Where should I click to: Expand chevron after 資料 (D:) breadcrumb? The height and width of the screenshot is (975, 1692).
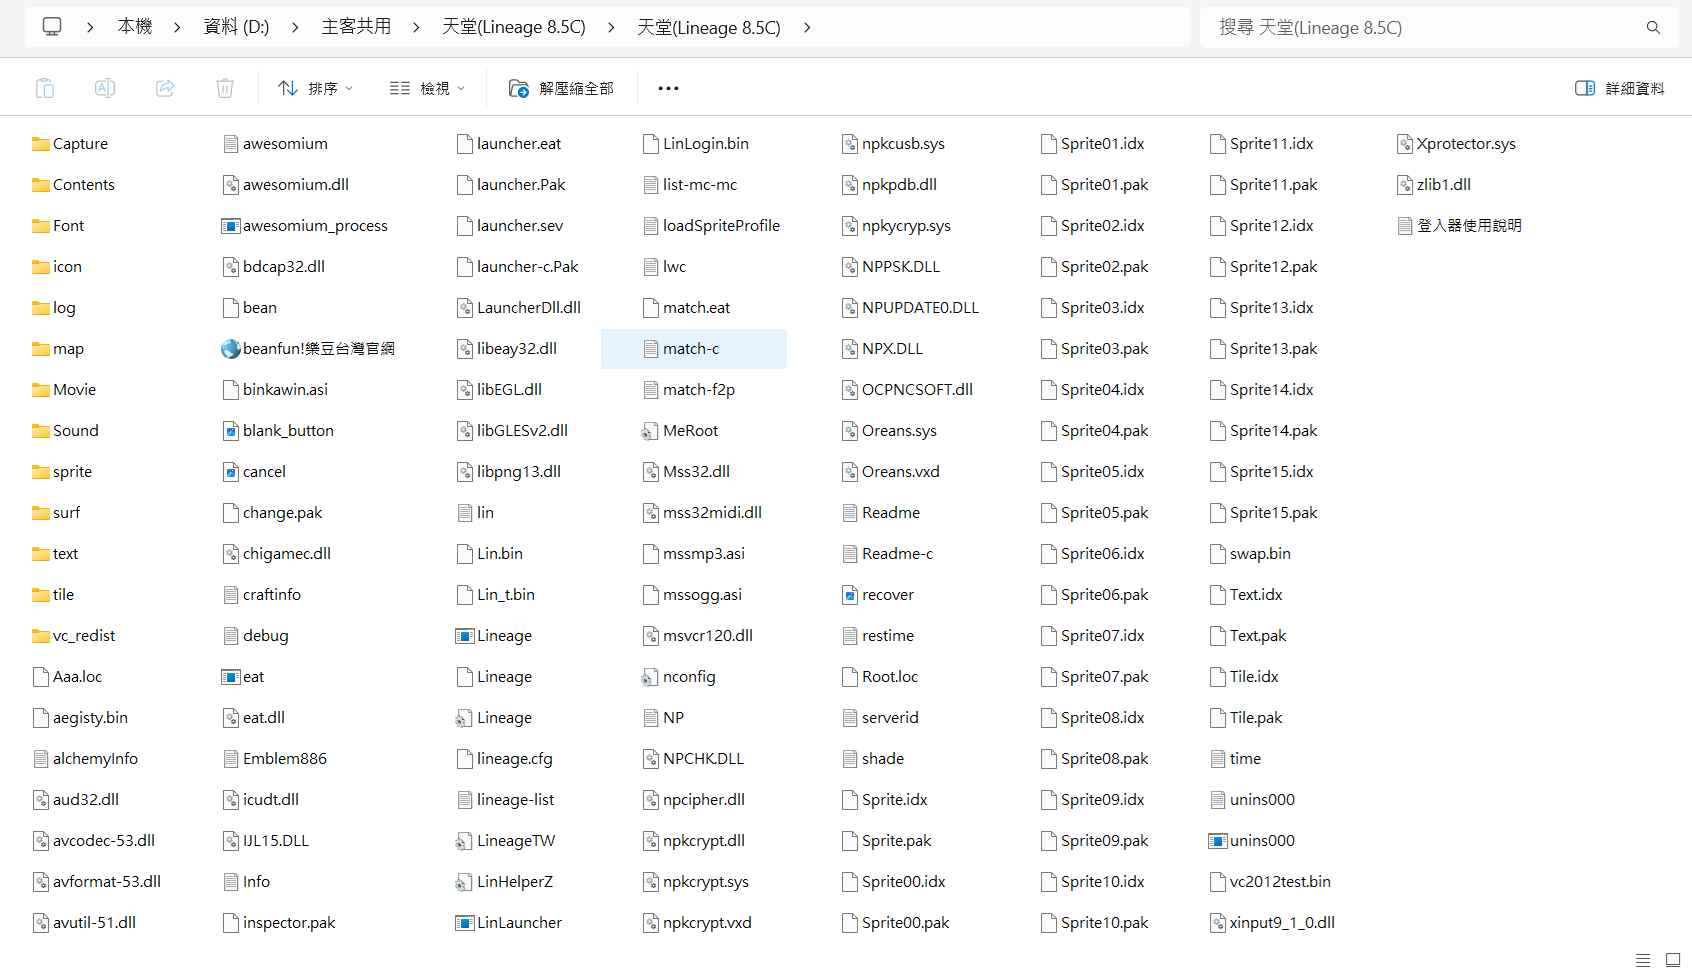tap(295, 27)
